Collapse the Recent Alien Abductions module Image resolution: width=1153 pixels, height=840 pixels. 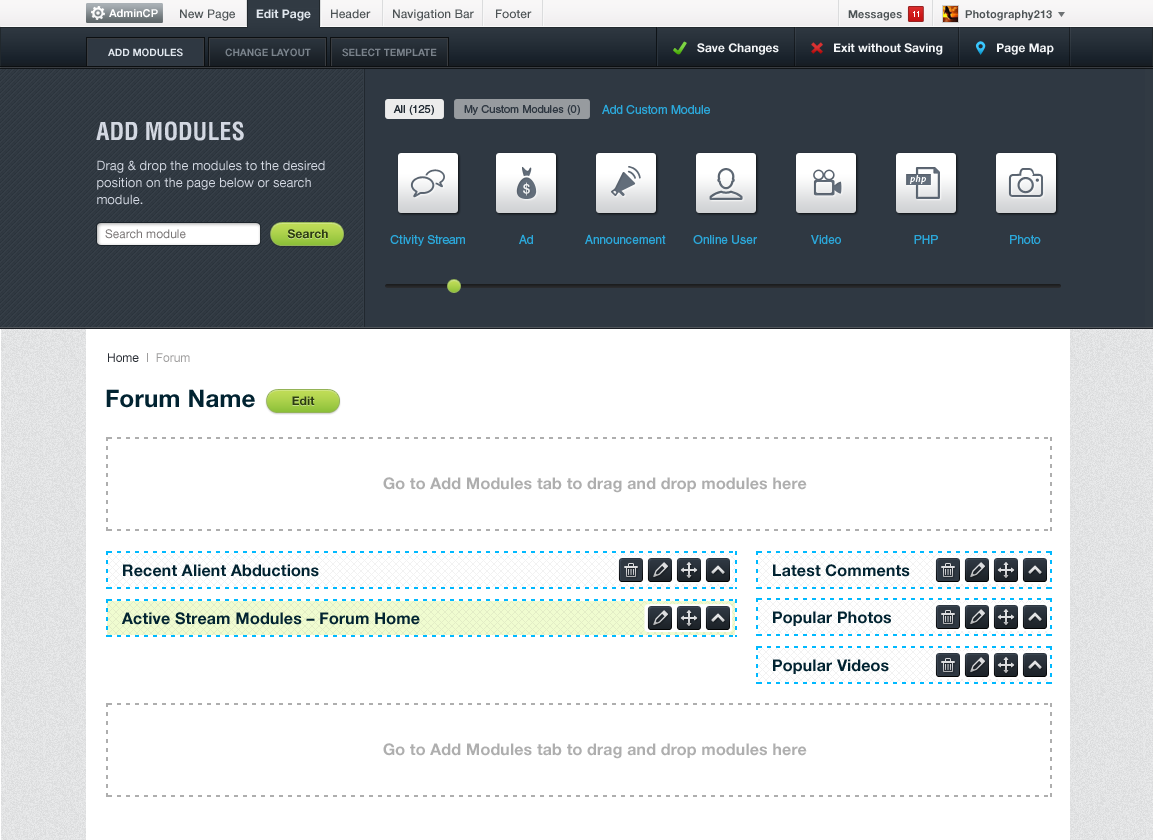[x=717, y=570]
